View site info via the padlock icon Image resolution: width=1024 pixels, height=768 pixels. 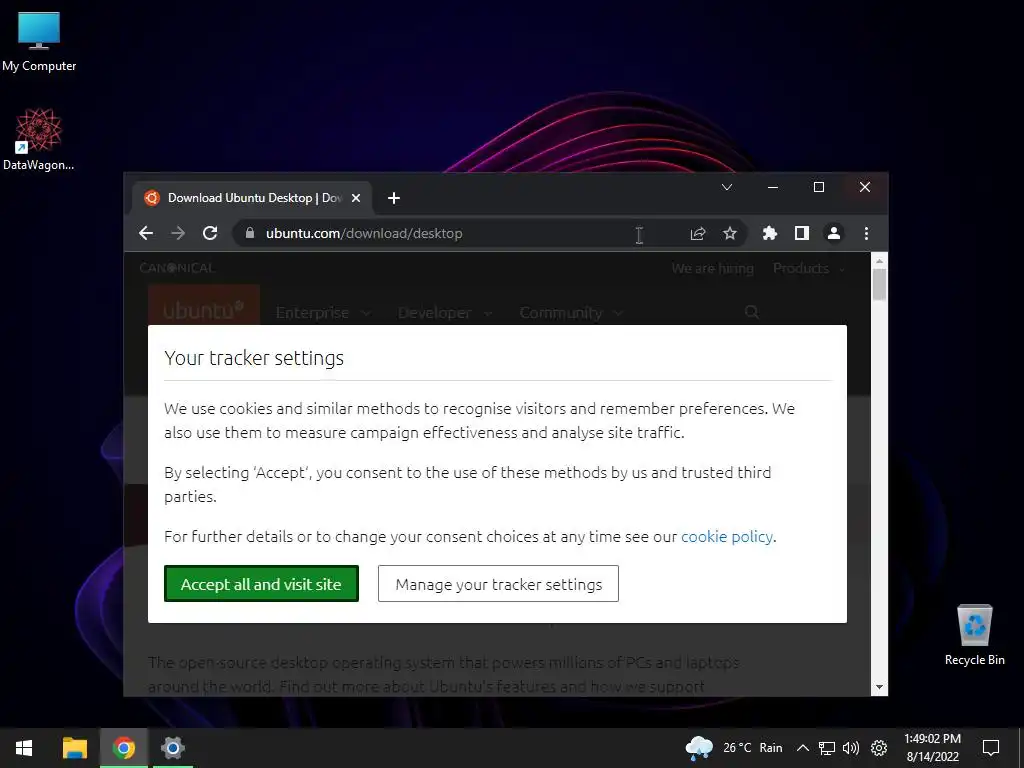249,233
